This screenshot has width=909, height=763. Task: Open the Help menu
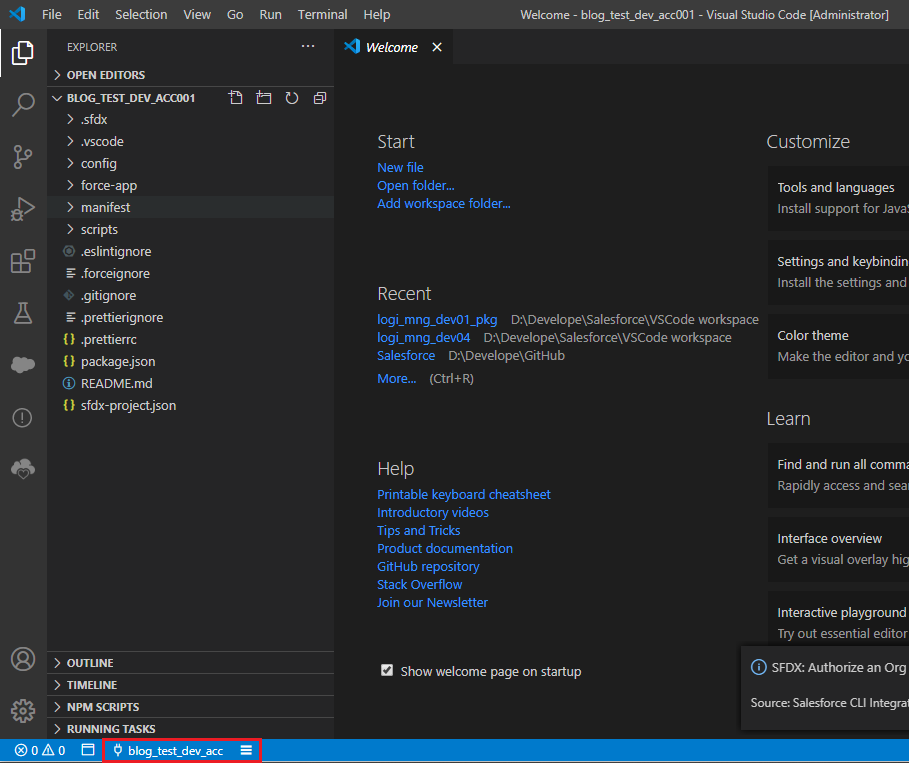pyautogui.click(x=377, y=14)
